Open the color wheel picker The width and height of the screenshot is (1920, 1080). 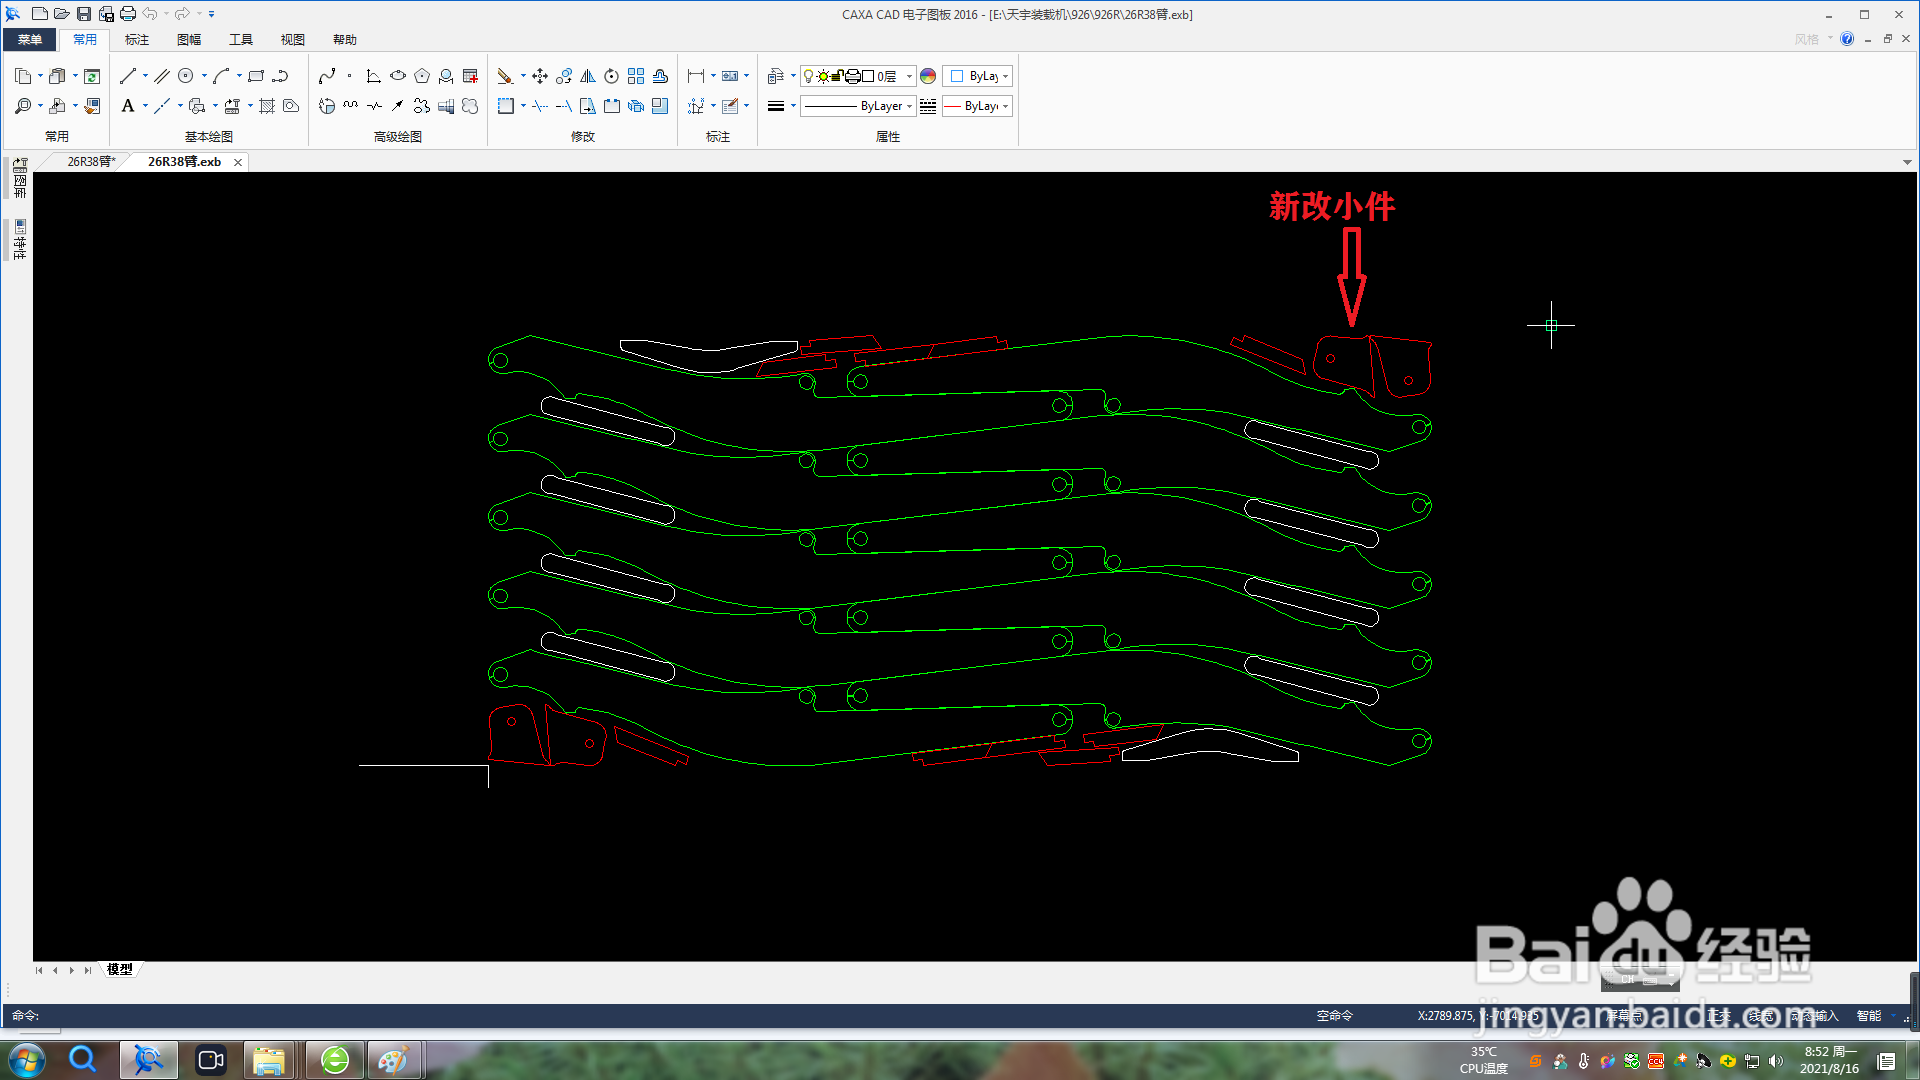pyautogui.click(x=928, y=76)
